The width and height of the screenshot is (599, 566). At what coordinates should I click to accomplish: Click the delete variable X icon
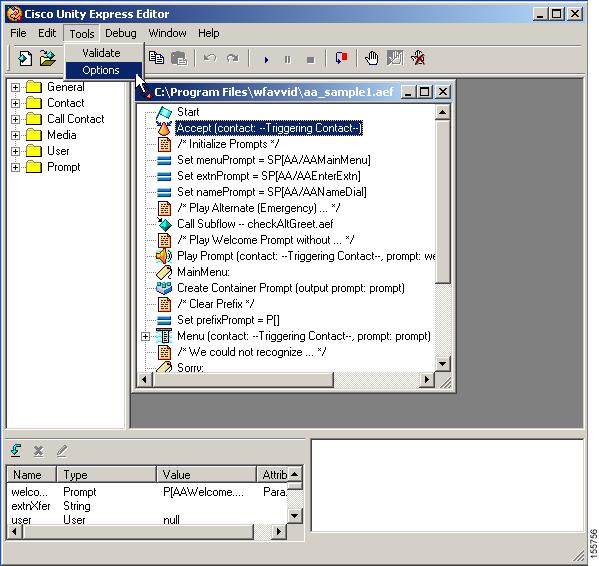38,451
